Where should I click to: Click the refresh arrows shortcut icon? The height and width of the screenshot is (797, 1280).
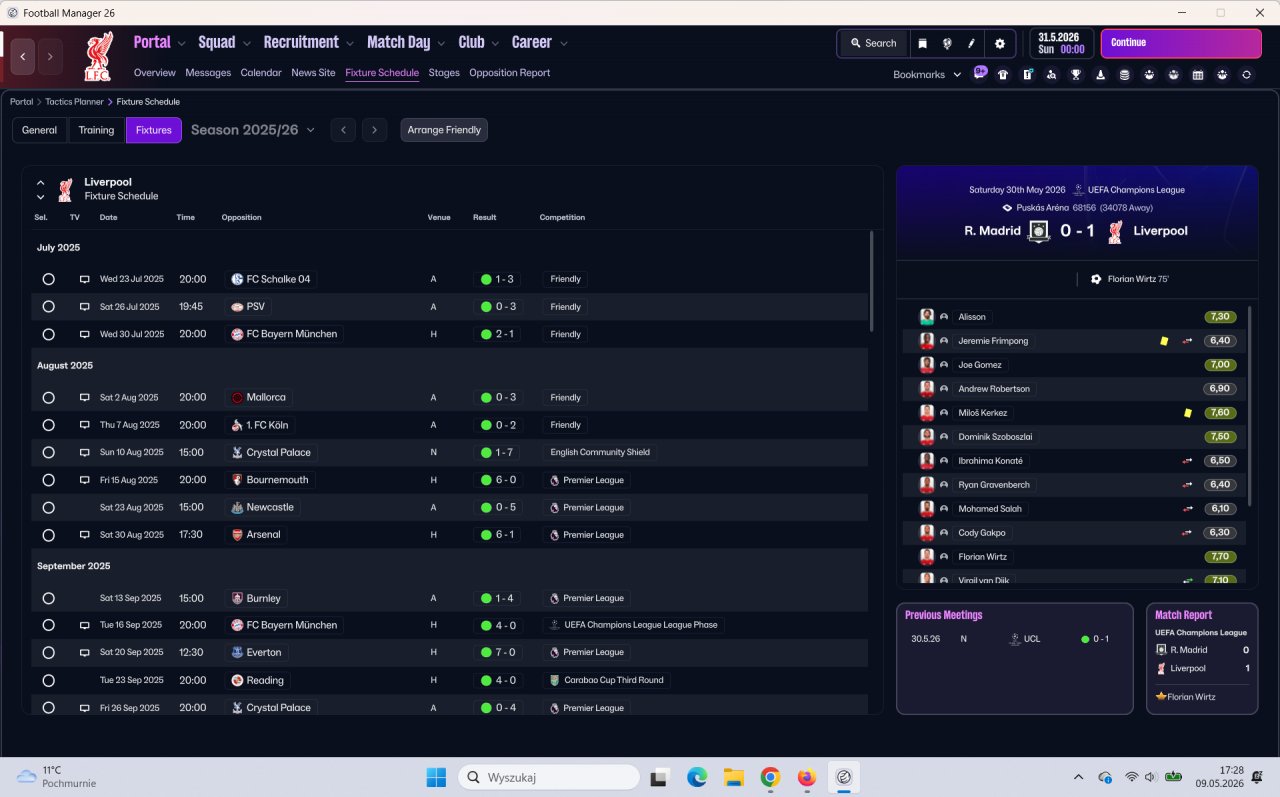pyautogui.click(x=1246, y=74)
